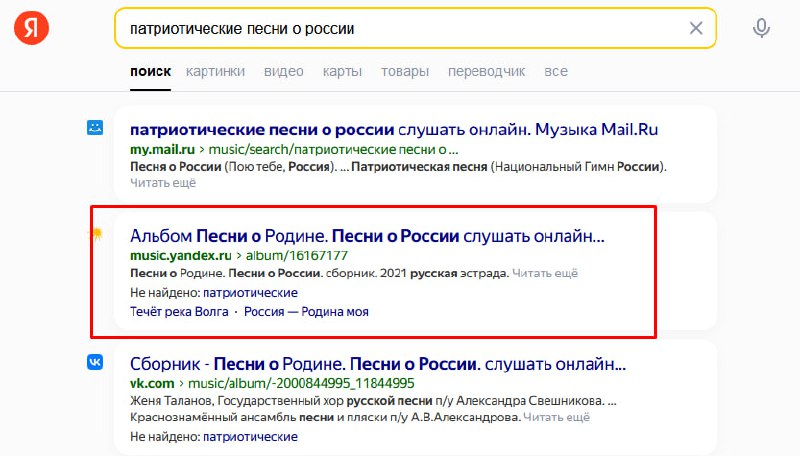Screen dimensions: 800x456
Task: Open Течёт река Волга sitelink
Action: pos(179,312)
